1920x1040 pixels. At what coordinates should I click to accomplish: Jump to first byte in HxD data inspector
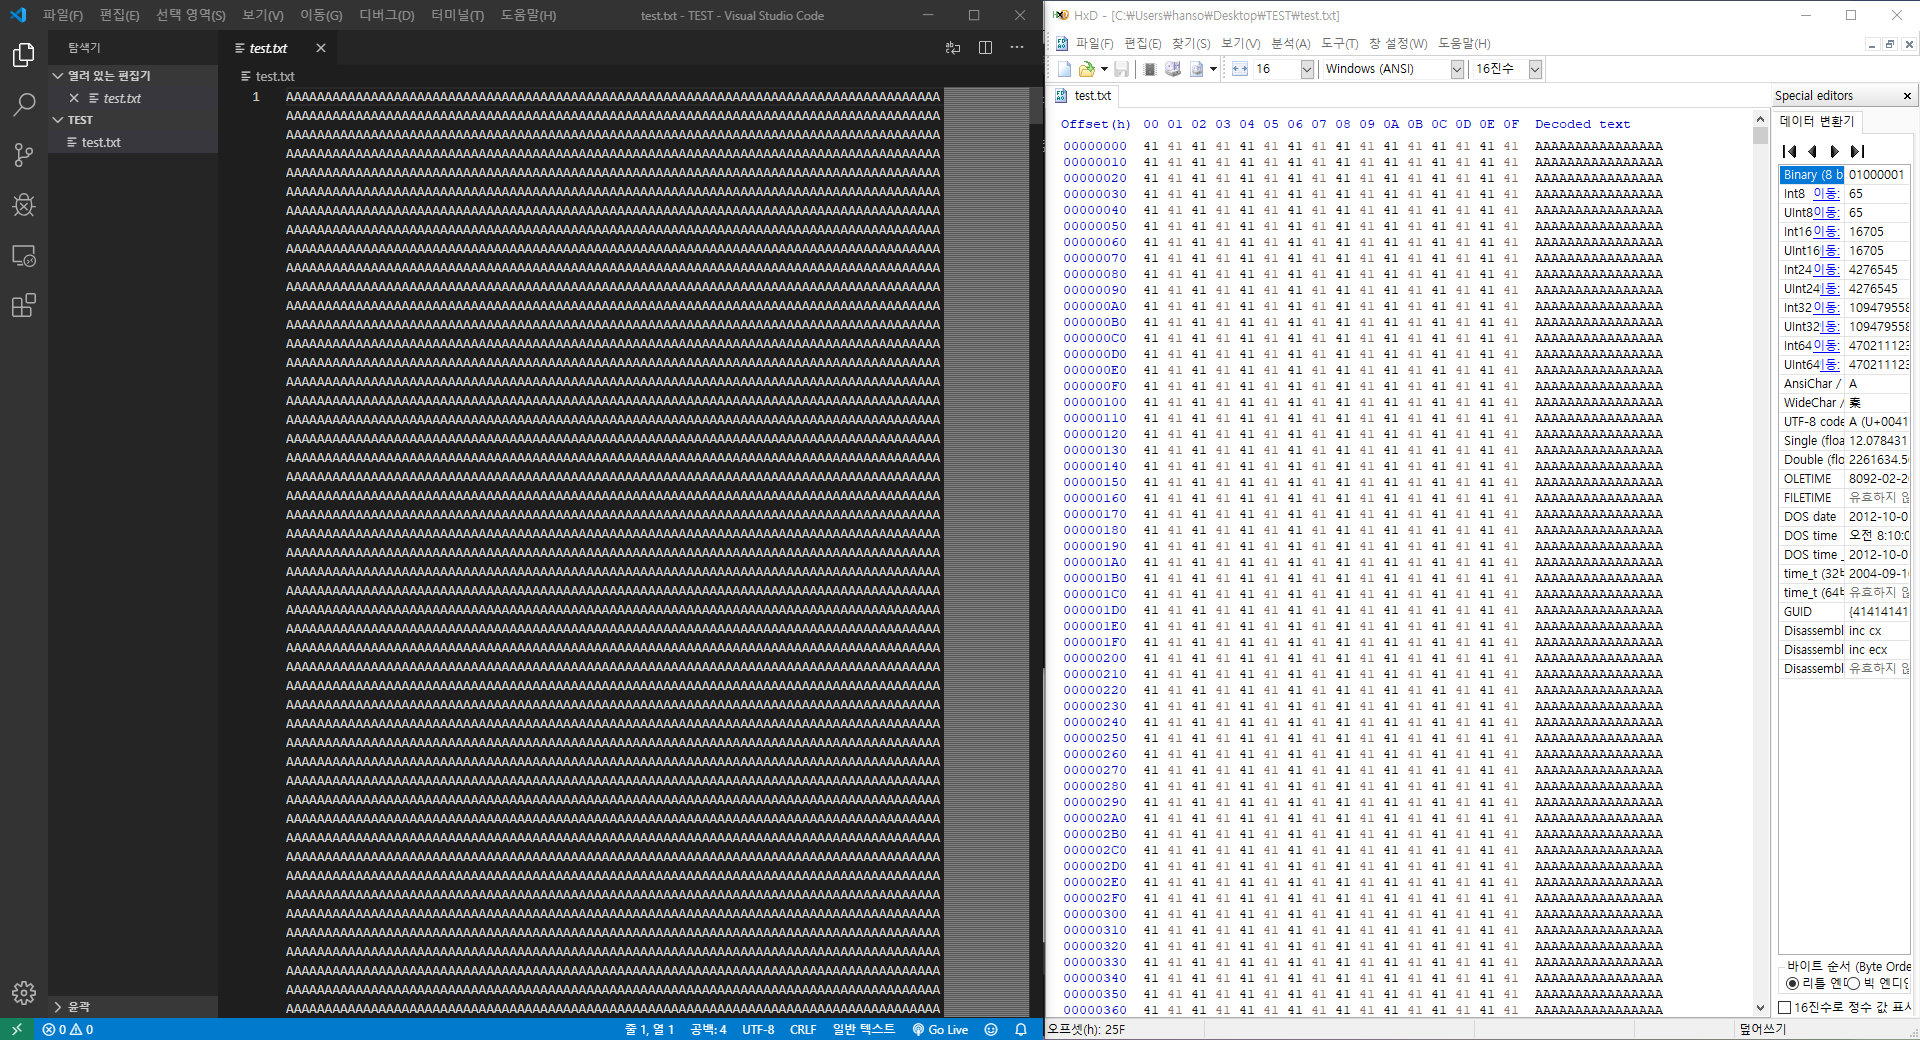click(x=1790, y=152)
